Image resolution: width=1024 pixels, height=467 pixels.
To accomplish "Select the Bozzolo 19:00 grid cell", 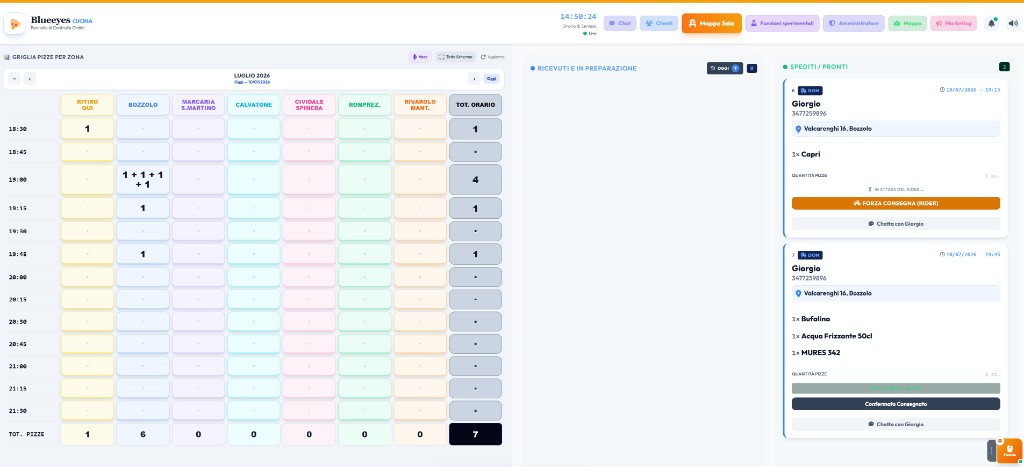I will (143, 180).
